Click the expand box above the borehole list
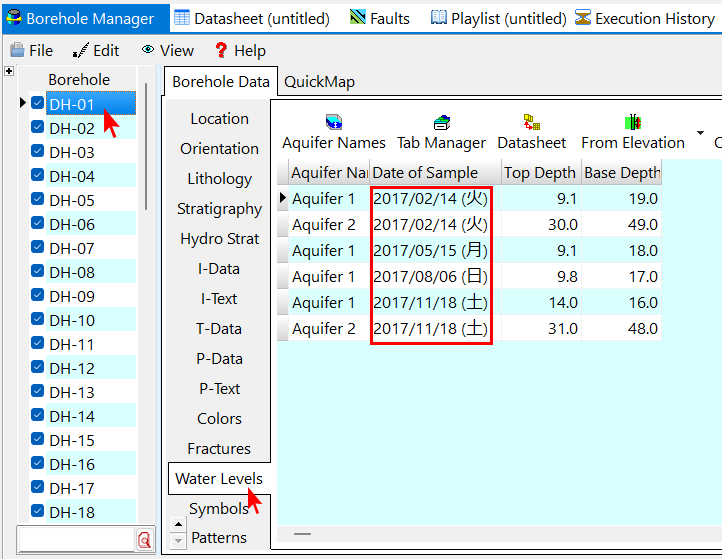Screen dimensions: 722x559 click(x=9, y=71)
